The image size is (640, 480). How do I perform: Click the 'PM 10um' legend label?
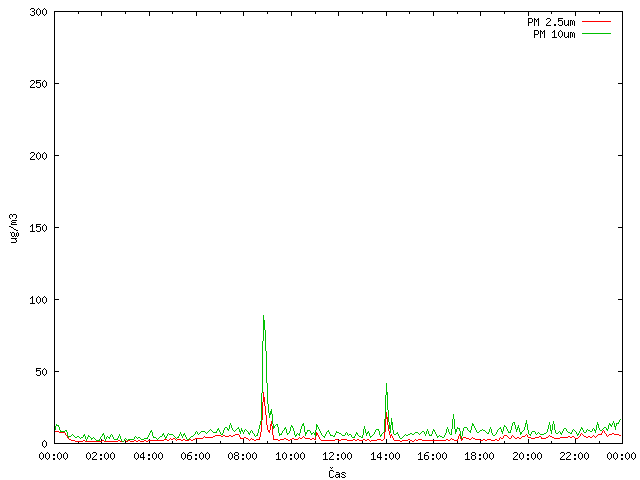(554, 34)
